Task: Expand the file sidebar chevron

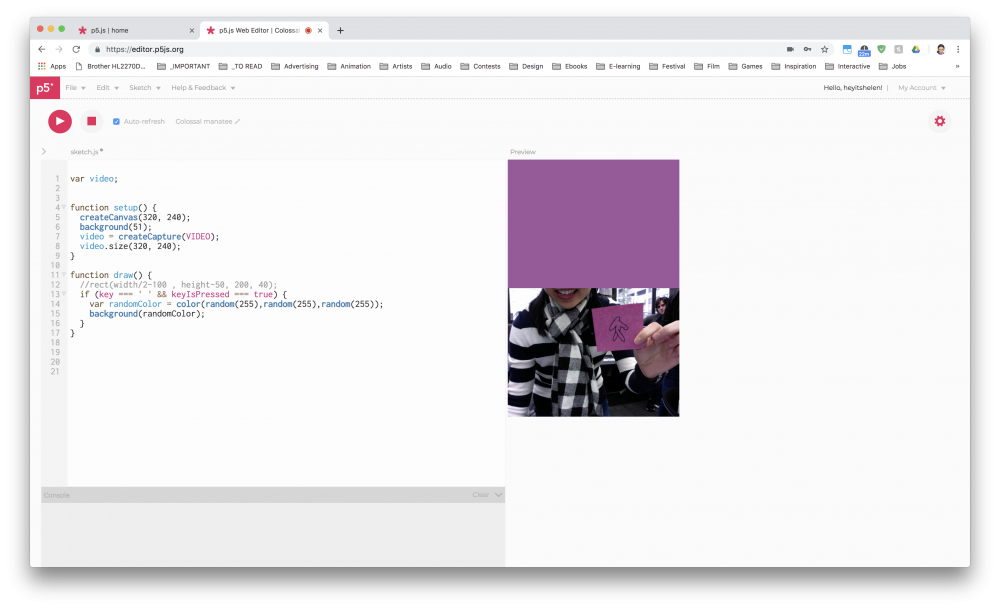Action: click(44, 152)
